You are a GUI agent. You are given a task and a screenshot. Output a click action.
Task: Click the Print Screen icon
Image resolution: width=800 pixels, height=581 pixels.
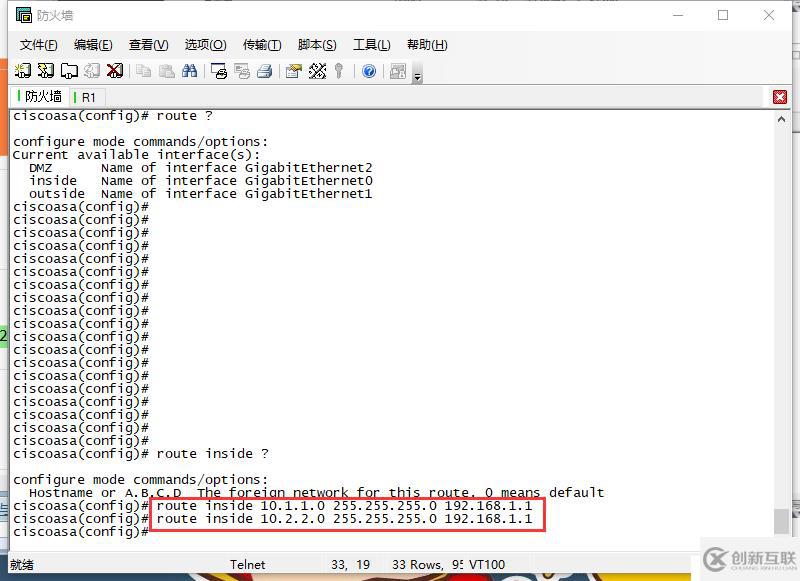219,71
